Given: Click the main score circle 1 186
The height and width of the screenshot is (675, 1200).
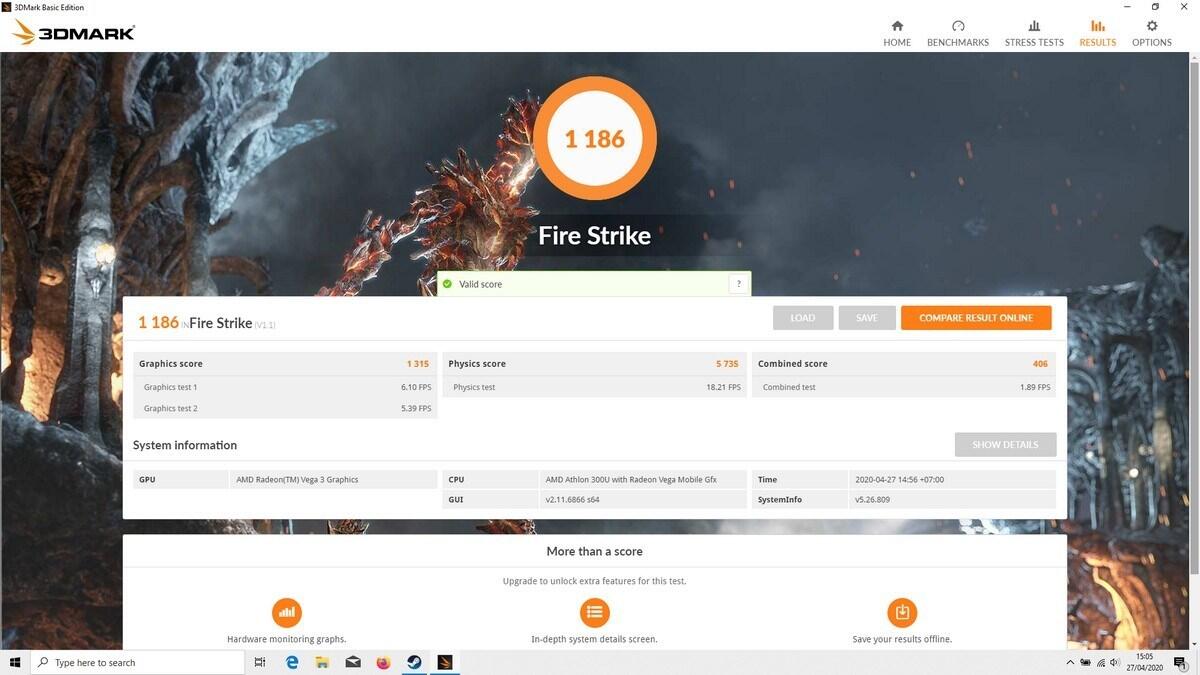Looking at the screenshot, I should [x=595, y=138].
